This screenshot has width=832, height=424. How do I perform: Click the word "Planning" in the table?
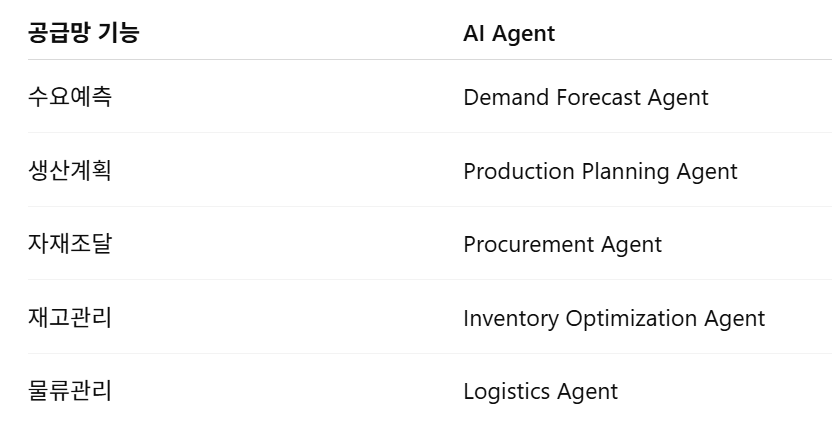[624, 171]
